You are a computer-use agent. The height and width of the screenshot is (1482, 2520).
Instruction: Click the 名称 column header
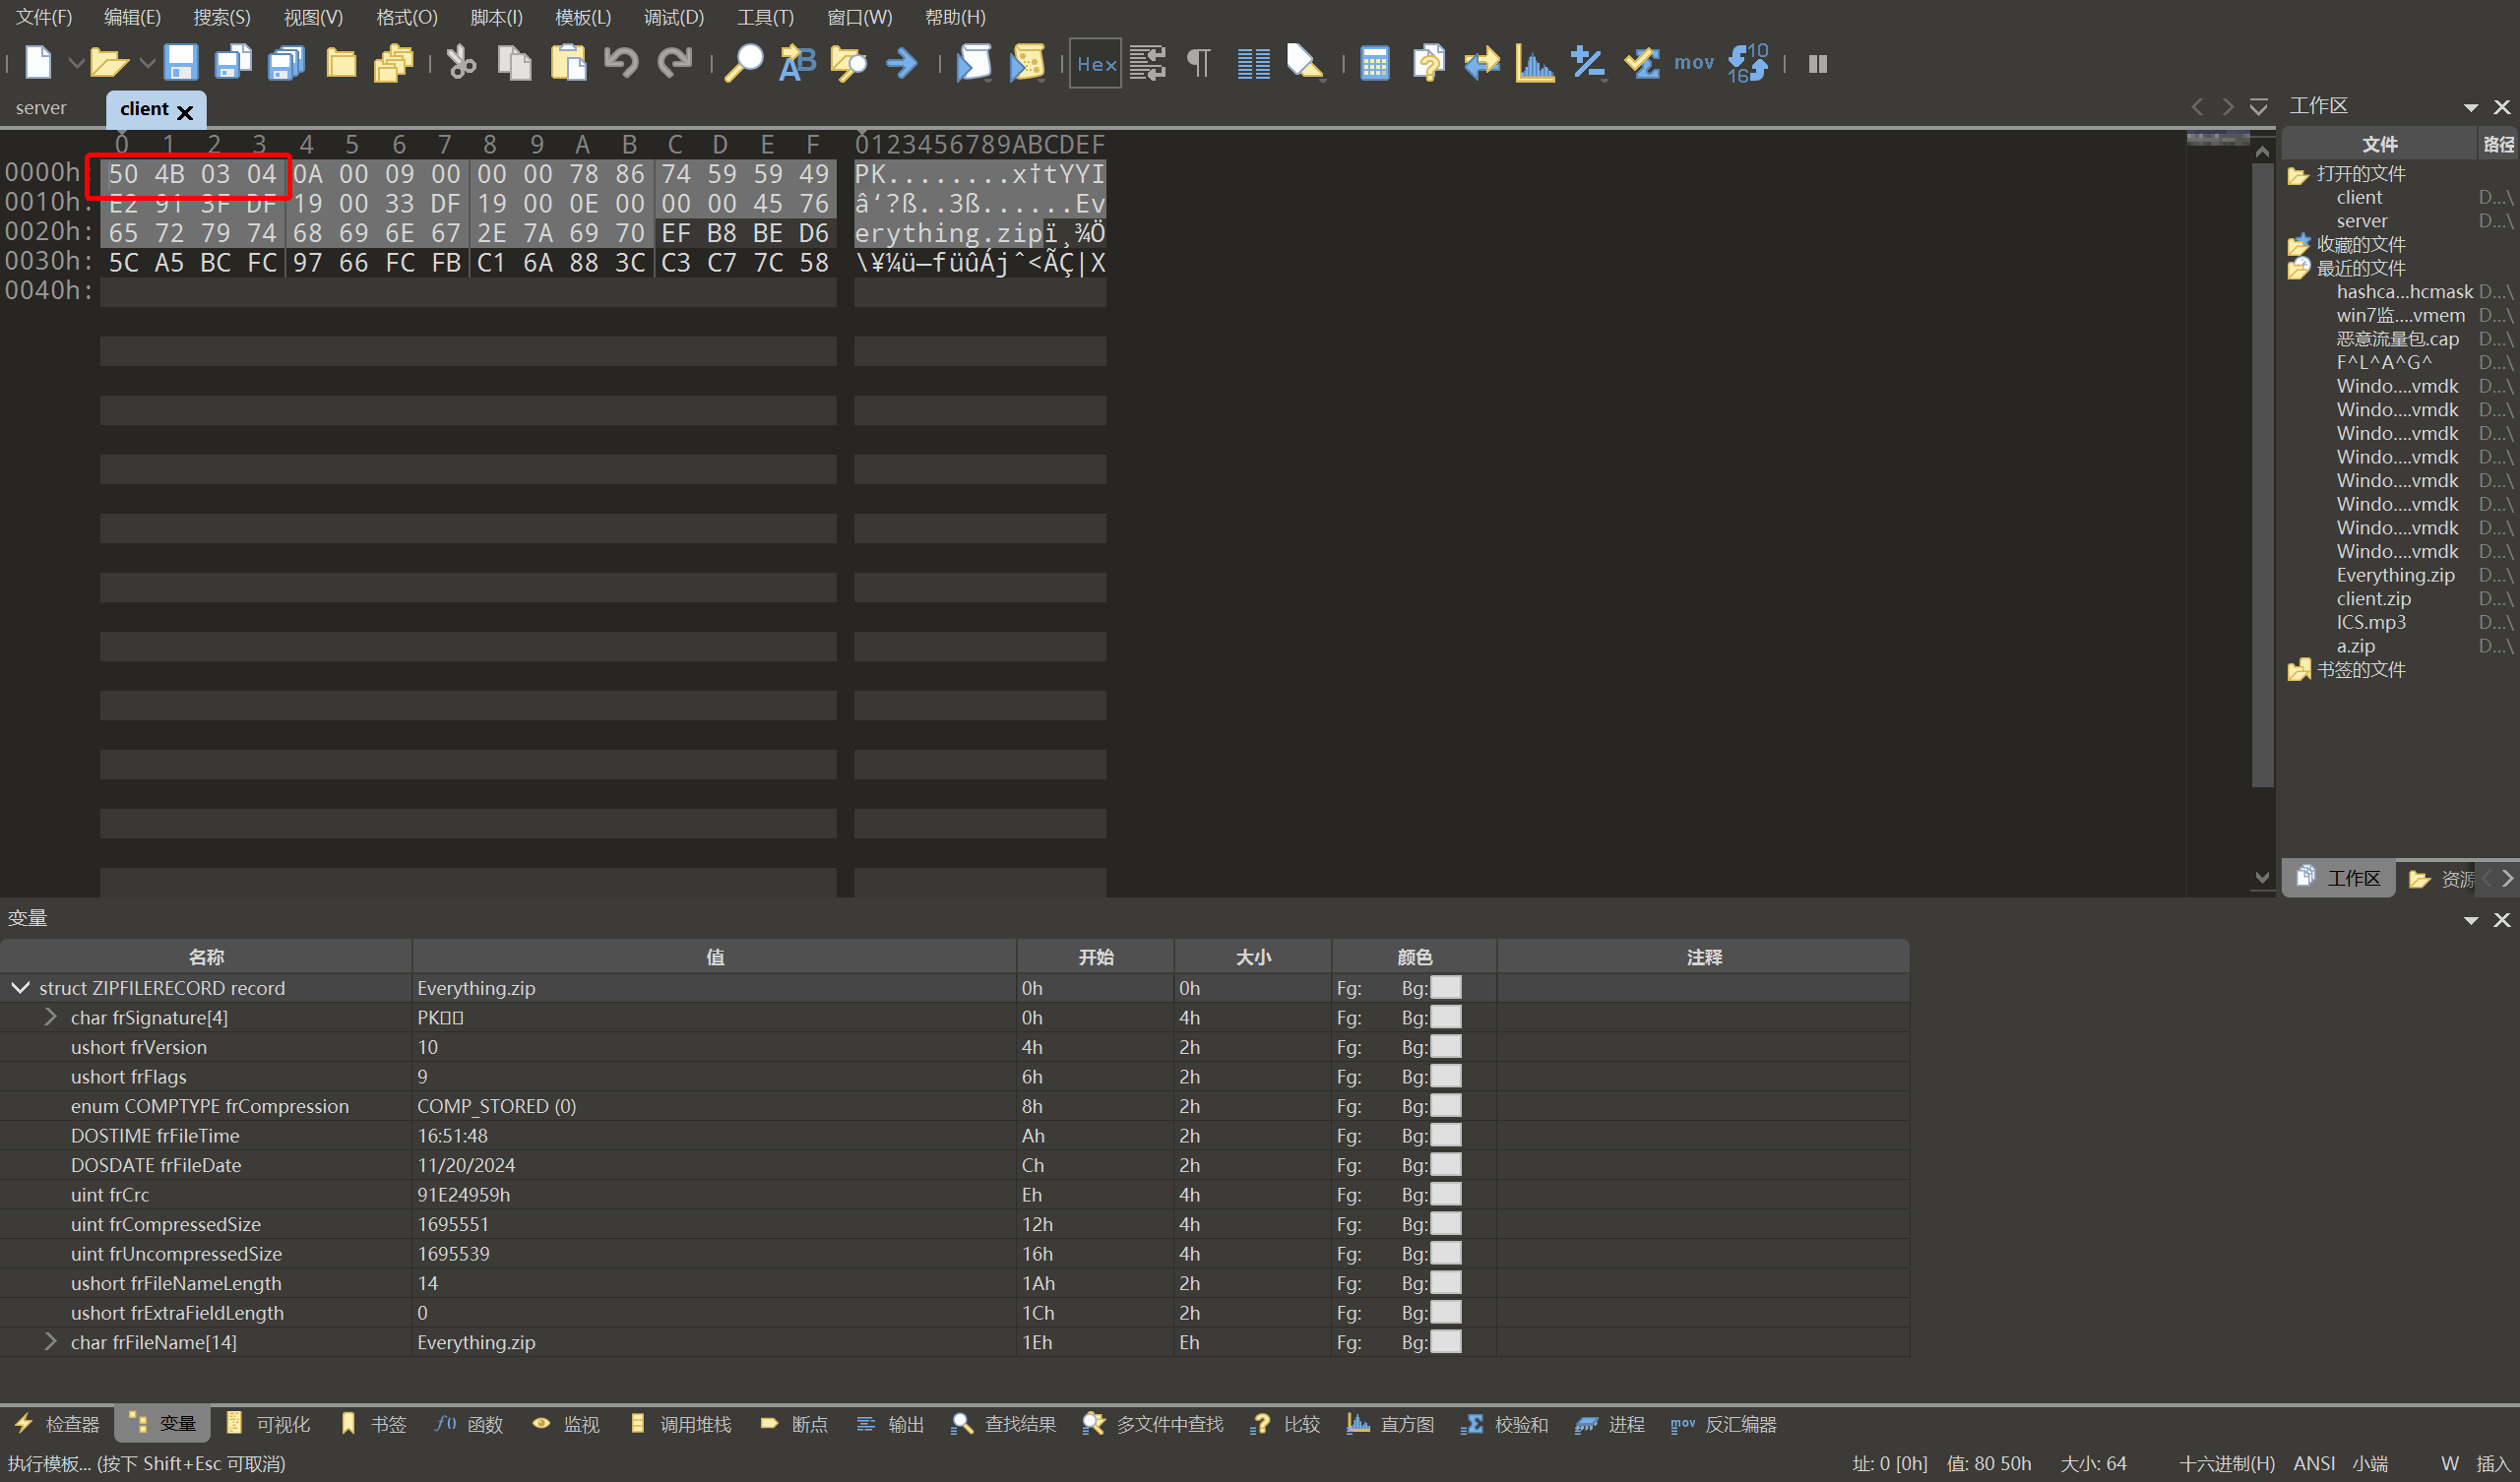(x=206, y=957)
